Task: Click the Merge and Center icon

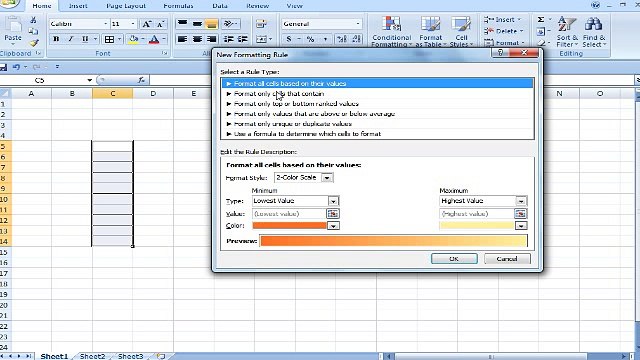Action: tap(261, 39)
